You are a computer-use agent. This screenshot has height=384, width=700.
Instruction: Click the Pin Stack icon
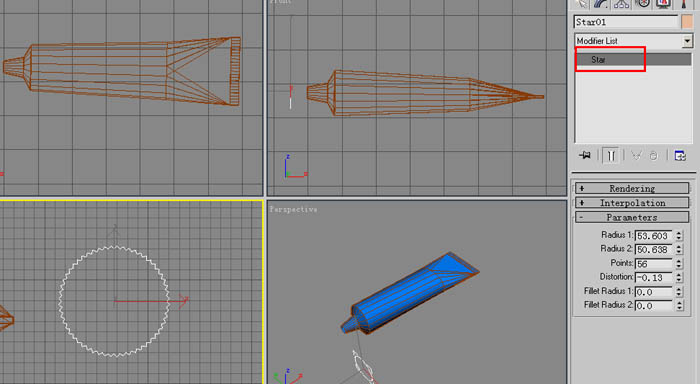[x=584, y=155]
